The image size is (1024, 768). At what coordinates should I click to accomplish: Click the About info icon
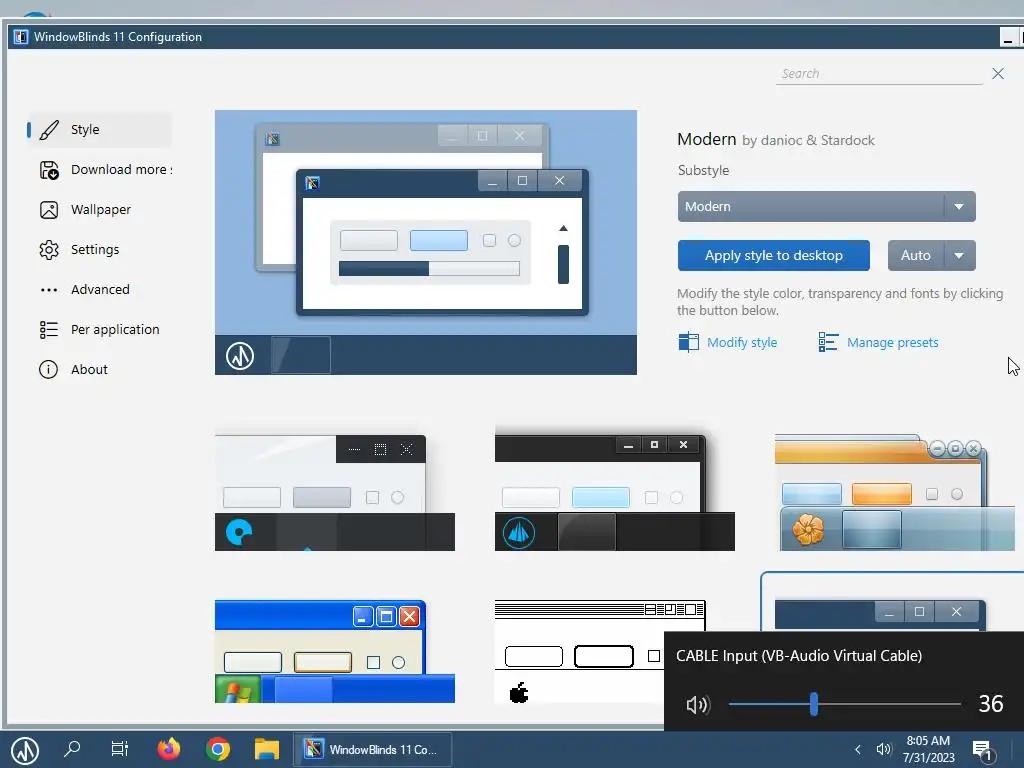click(48, 370)
